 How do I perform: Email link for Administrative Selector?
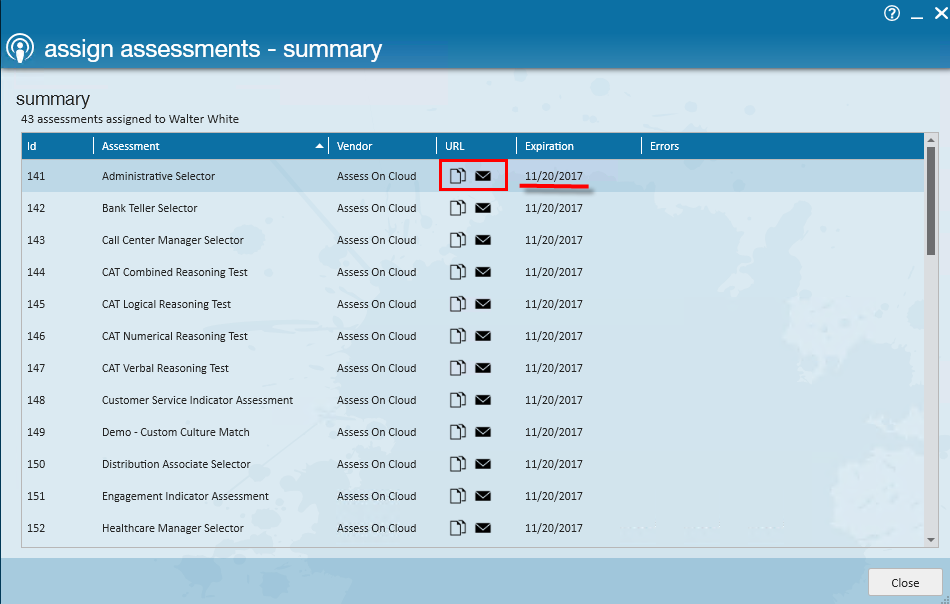click(x=483, y=176)
